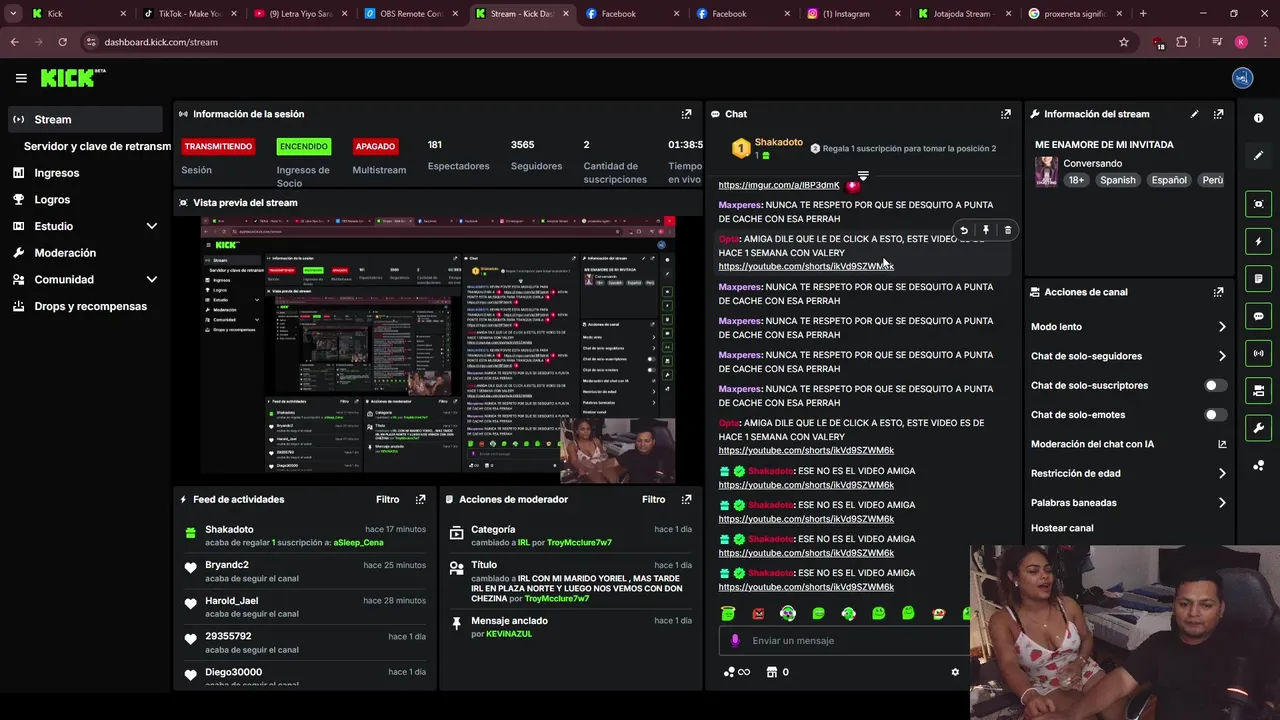This screenshot has width=1280, height=720.
Task: Select Stream in the left sidebar
Action: pos(86,119)
